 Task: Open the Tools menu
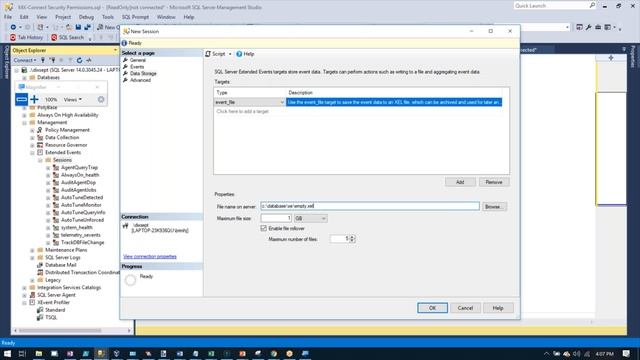click(x=108, y=17)
